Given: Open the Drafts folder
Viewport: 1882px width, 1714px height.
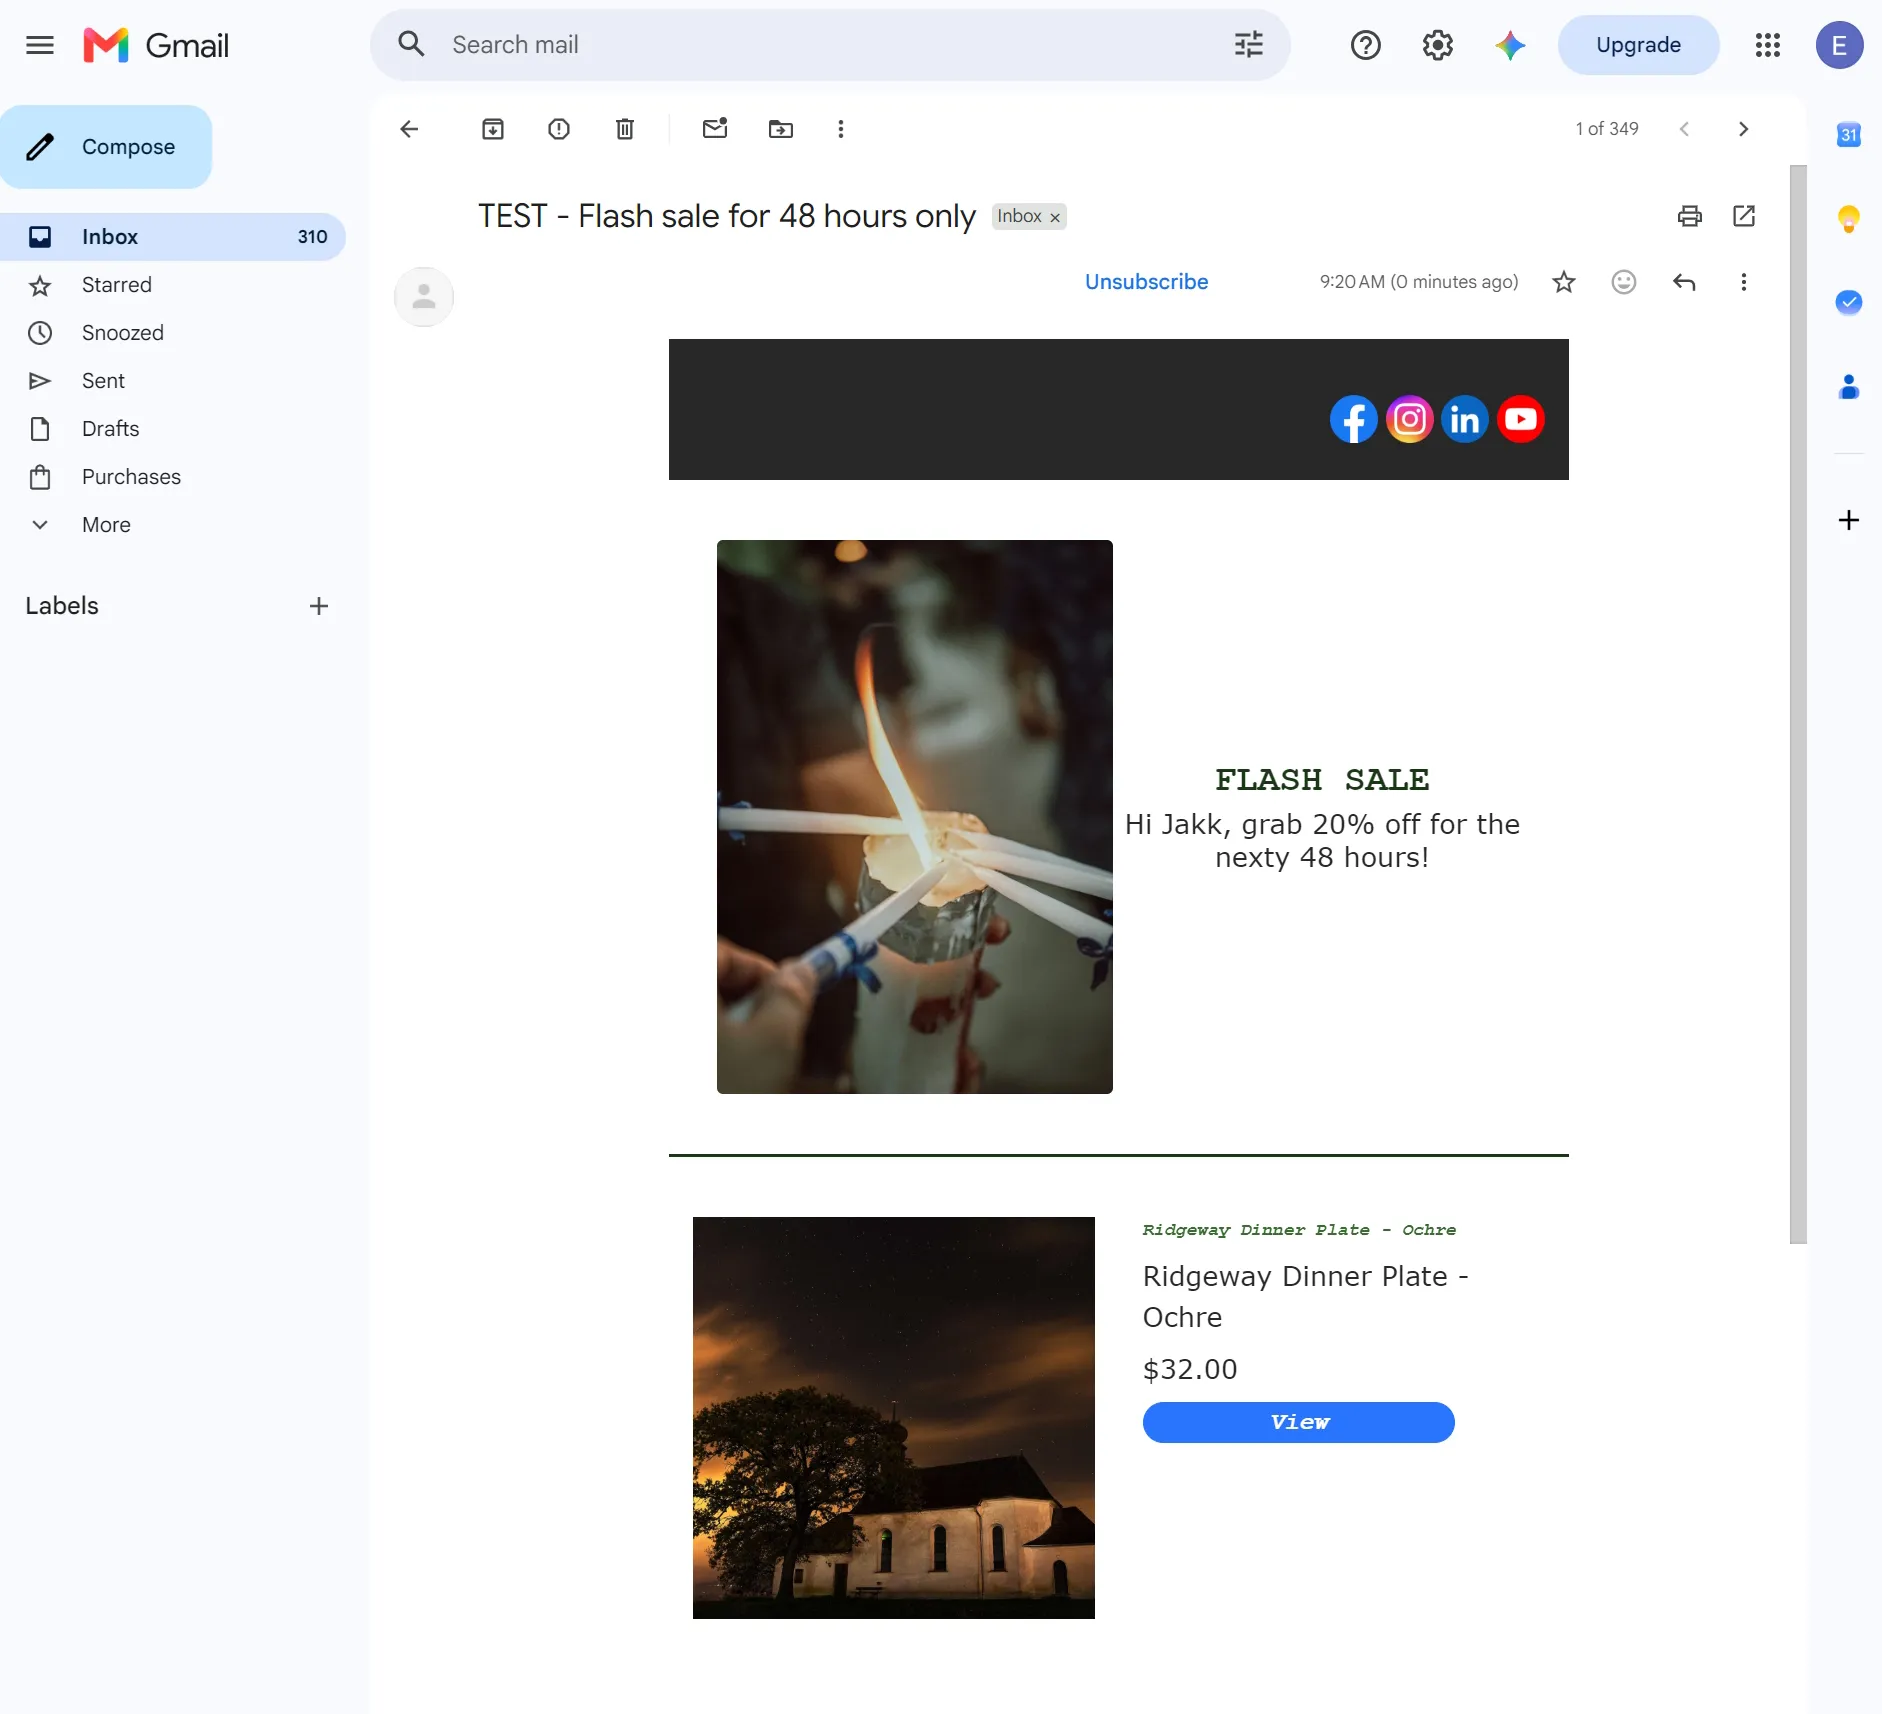Looking at the screenshot, I should pyautogui.click(x=172, y=429).
